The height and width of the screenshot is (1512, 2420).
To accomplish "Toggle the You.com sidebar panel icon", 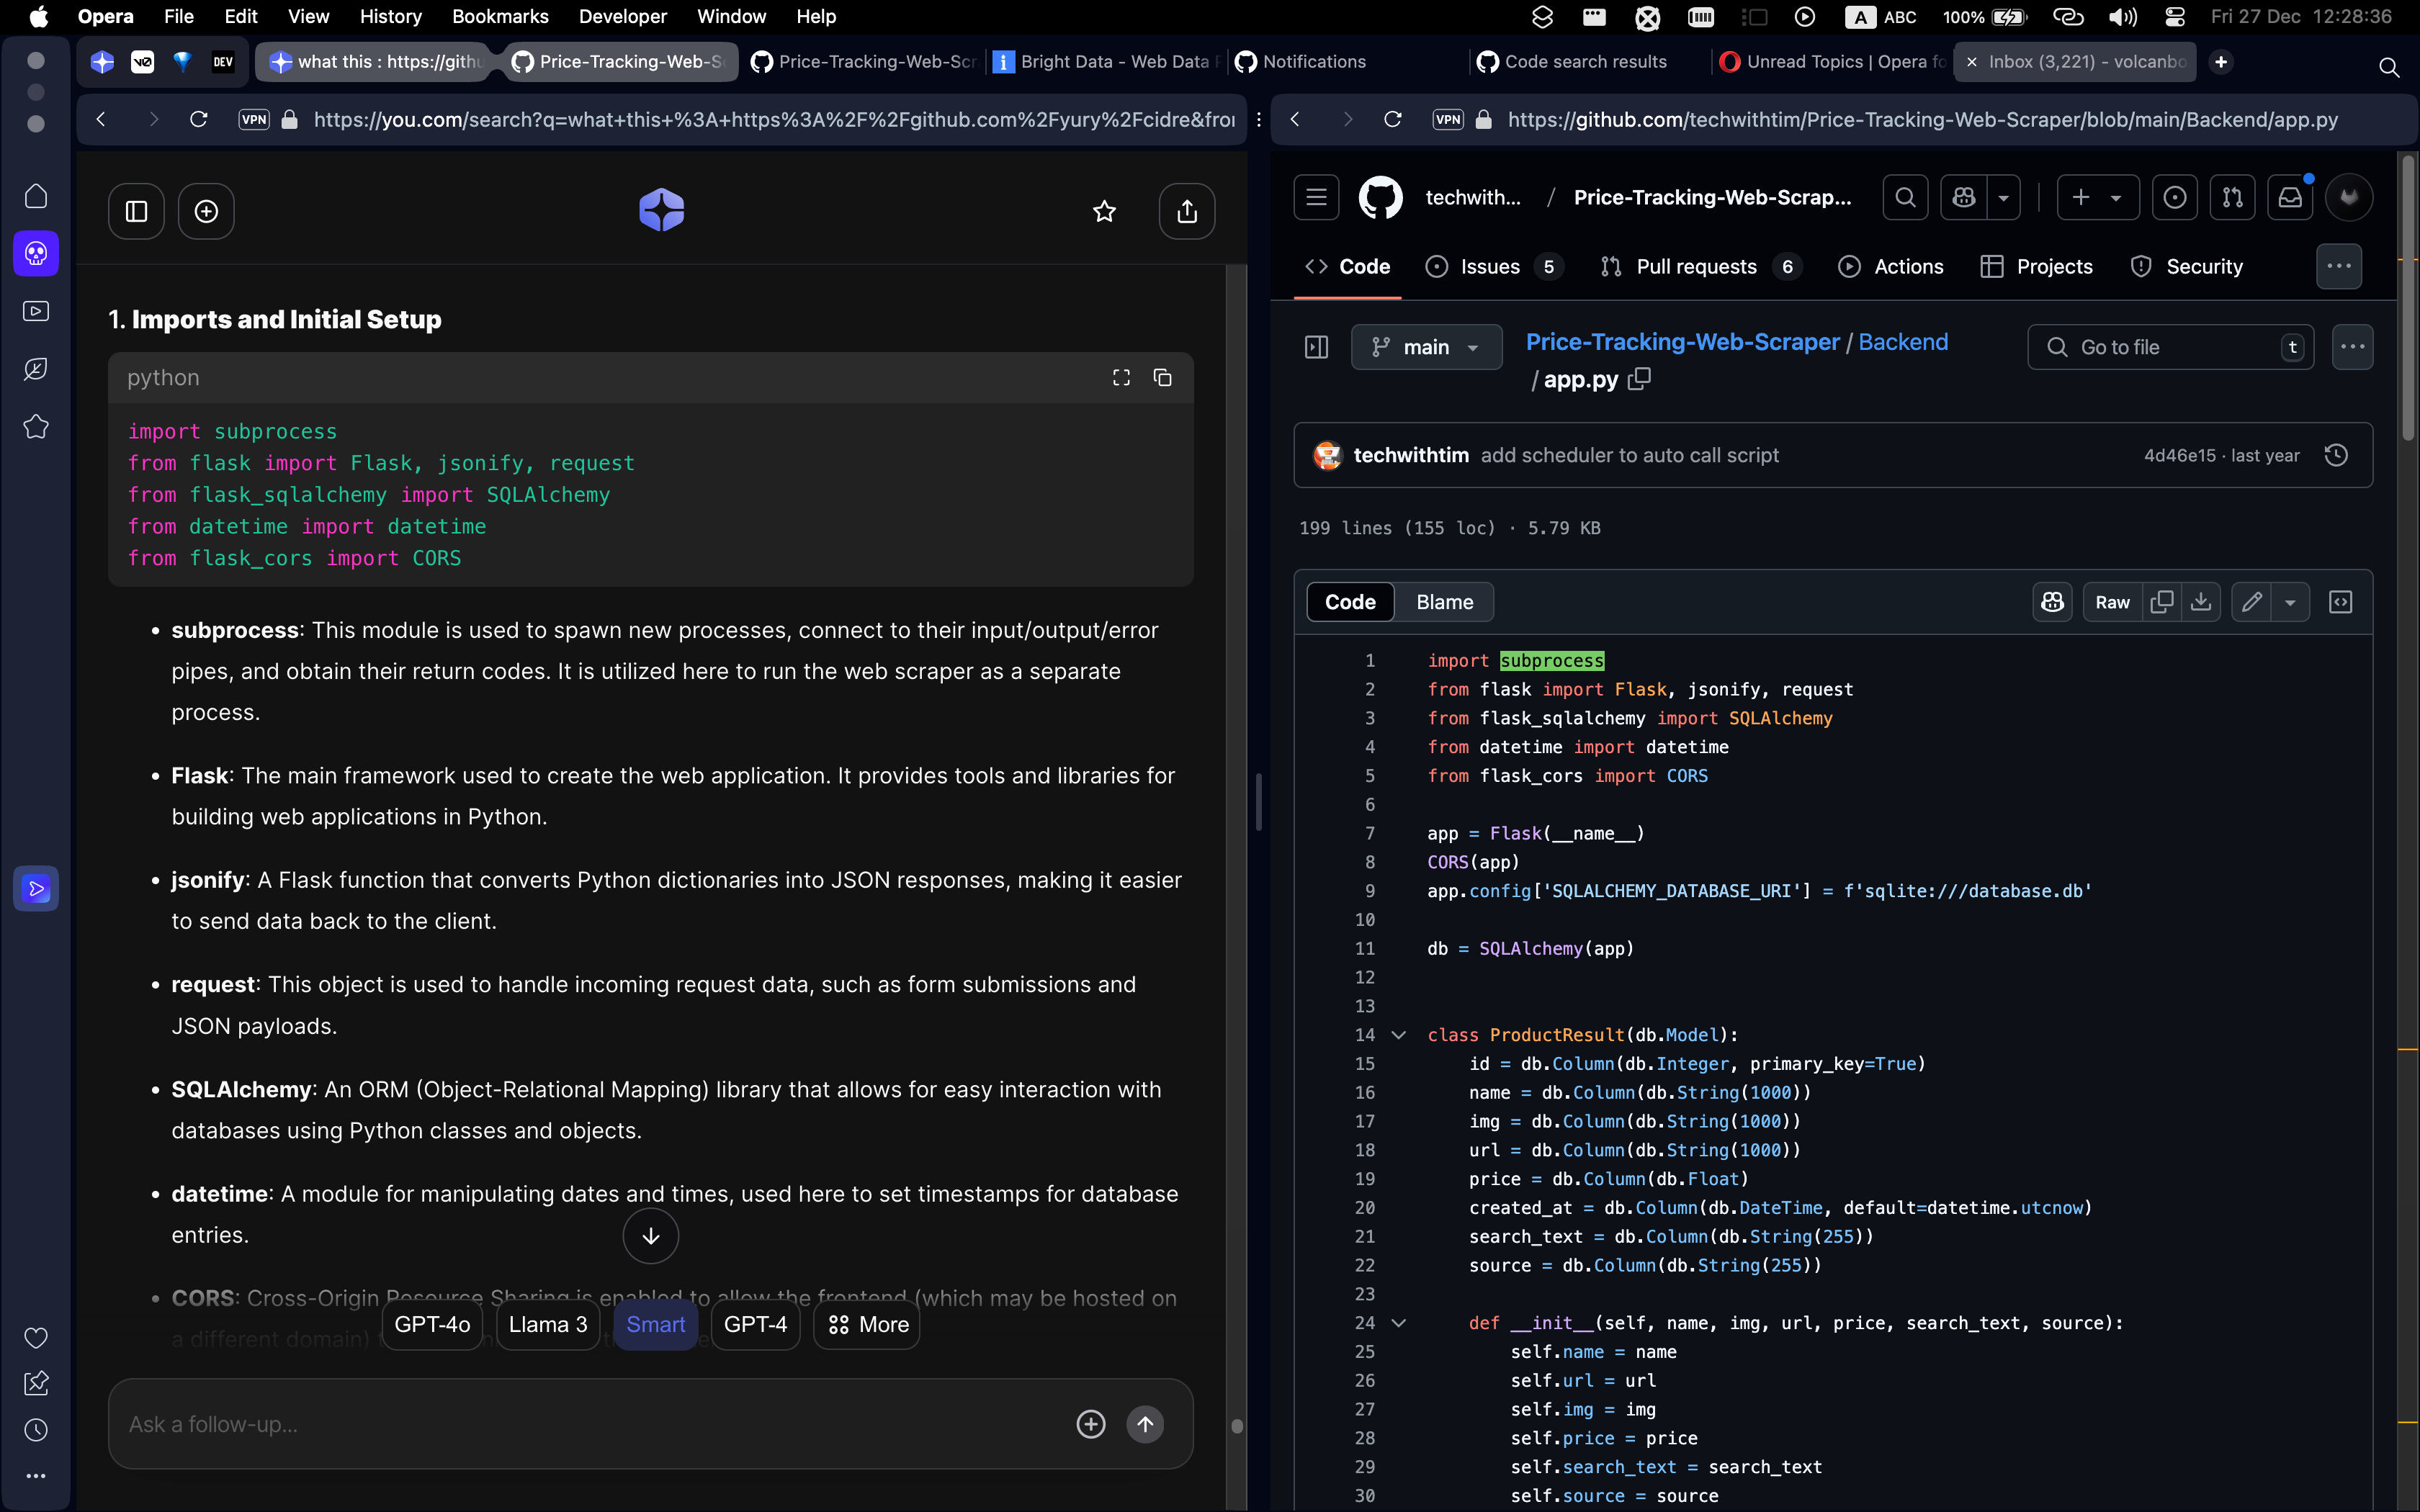I will tap(136, 211).
